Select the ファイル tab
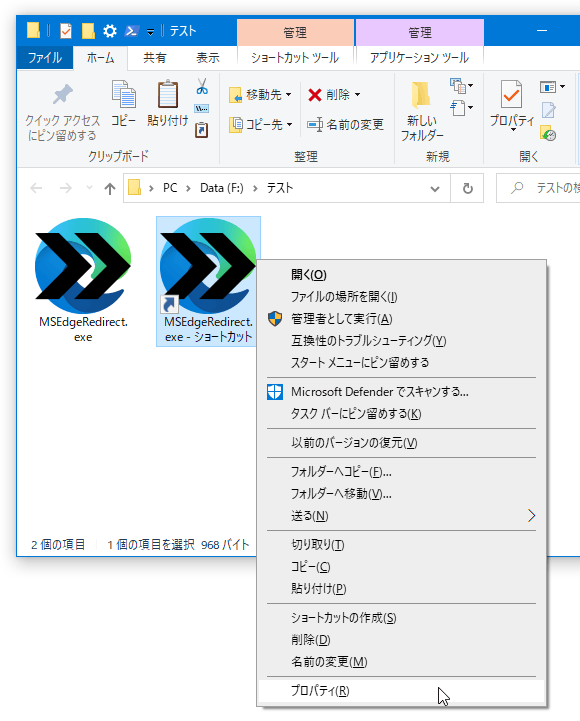 [x=45, y=57]
